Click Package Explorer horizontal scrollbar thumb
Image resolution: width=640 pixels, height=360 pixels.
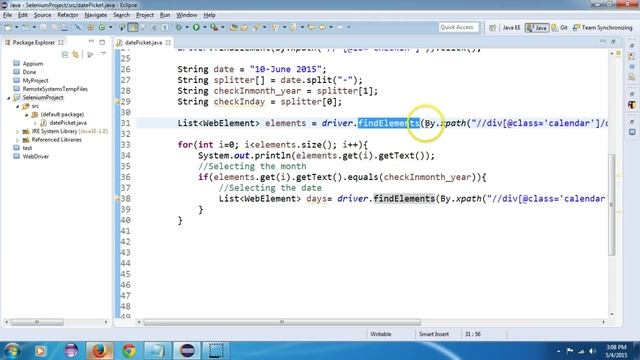pyautogui.click(x=37, y=322)
